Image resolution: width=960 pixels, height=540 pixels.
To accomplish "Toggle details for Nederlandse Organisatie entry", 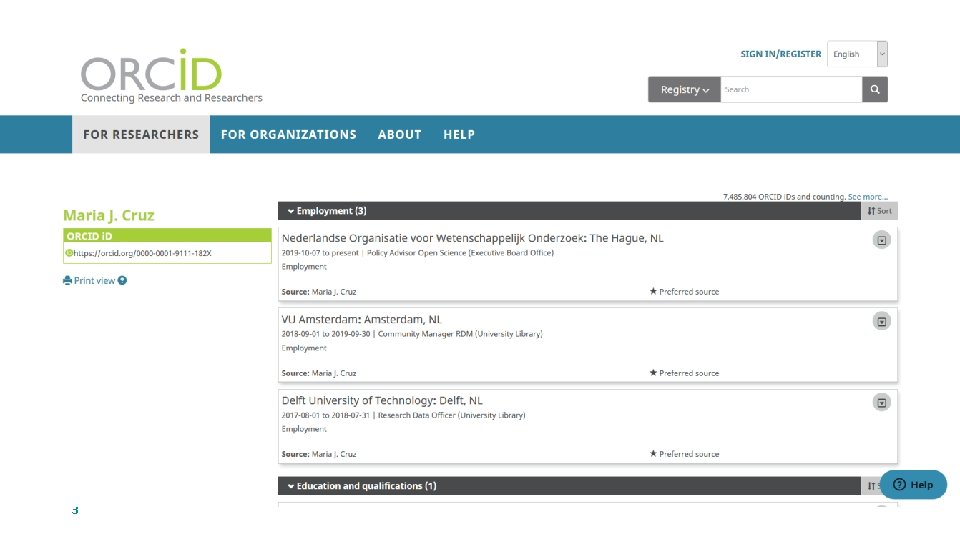I will (882, 240).
